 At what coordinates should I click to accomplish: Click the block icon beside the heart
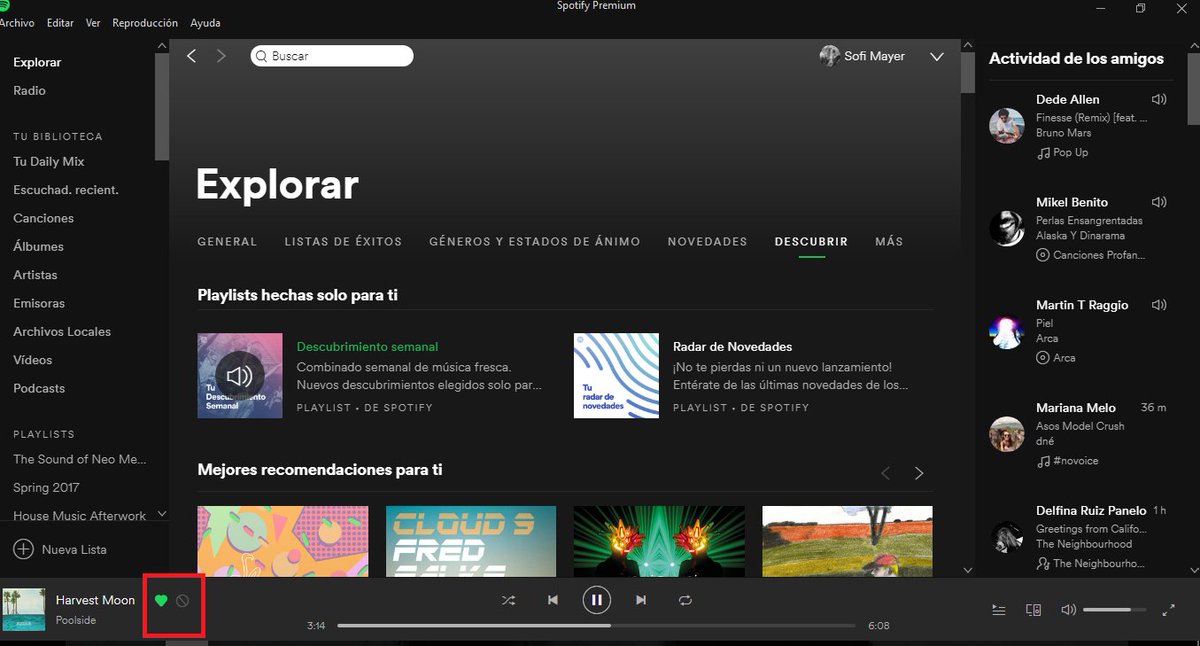click(182, 601)
